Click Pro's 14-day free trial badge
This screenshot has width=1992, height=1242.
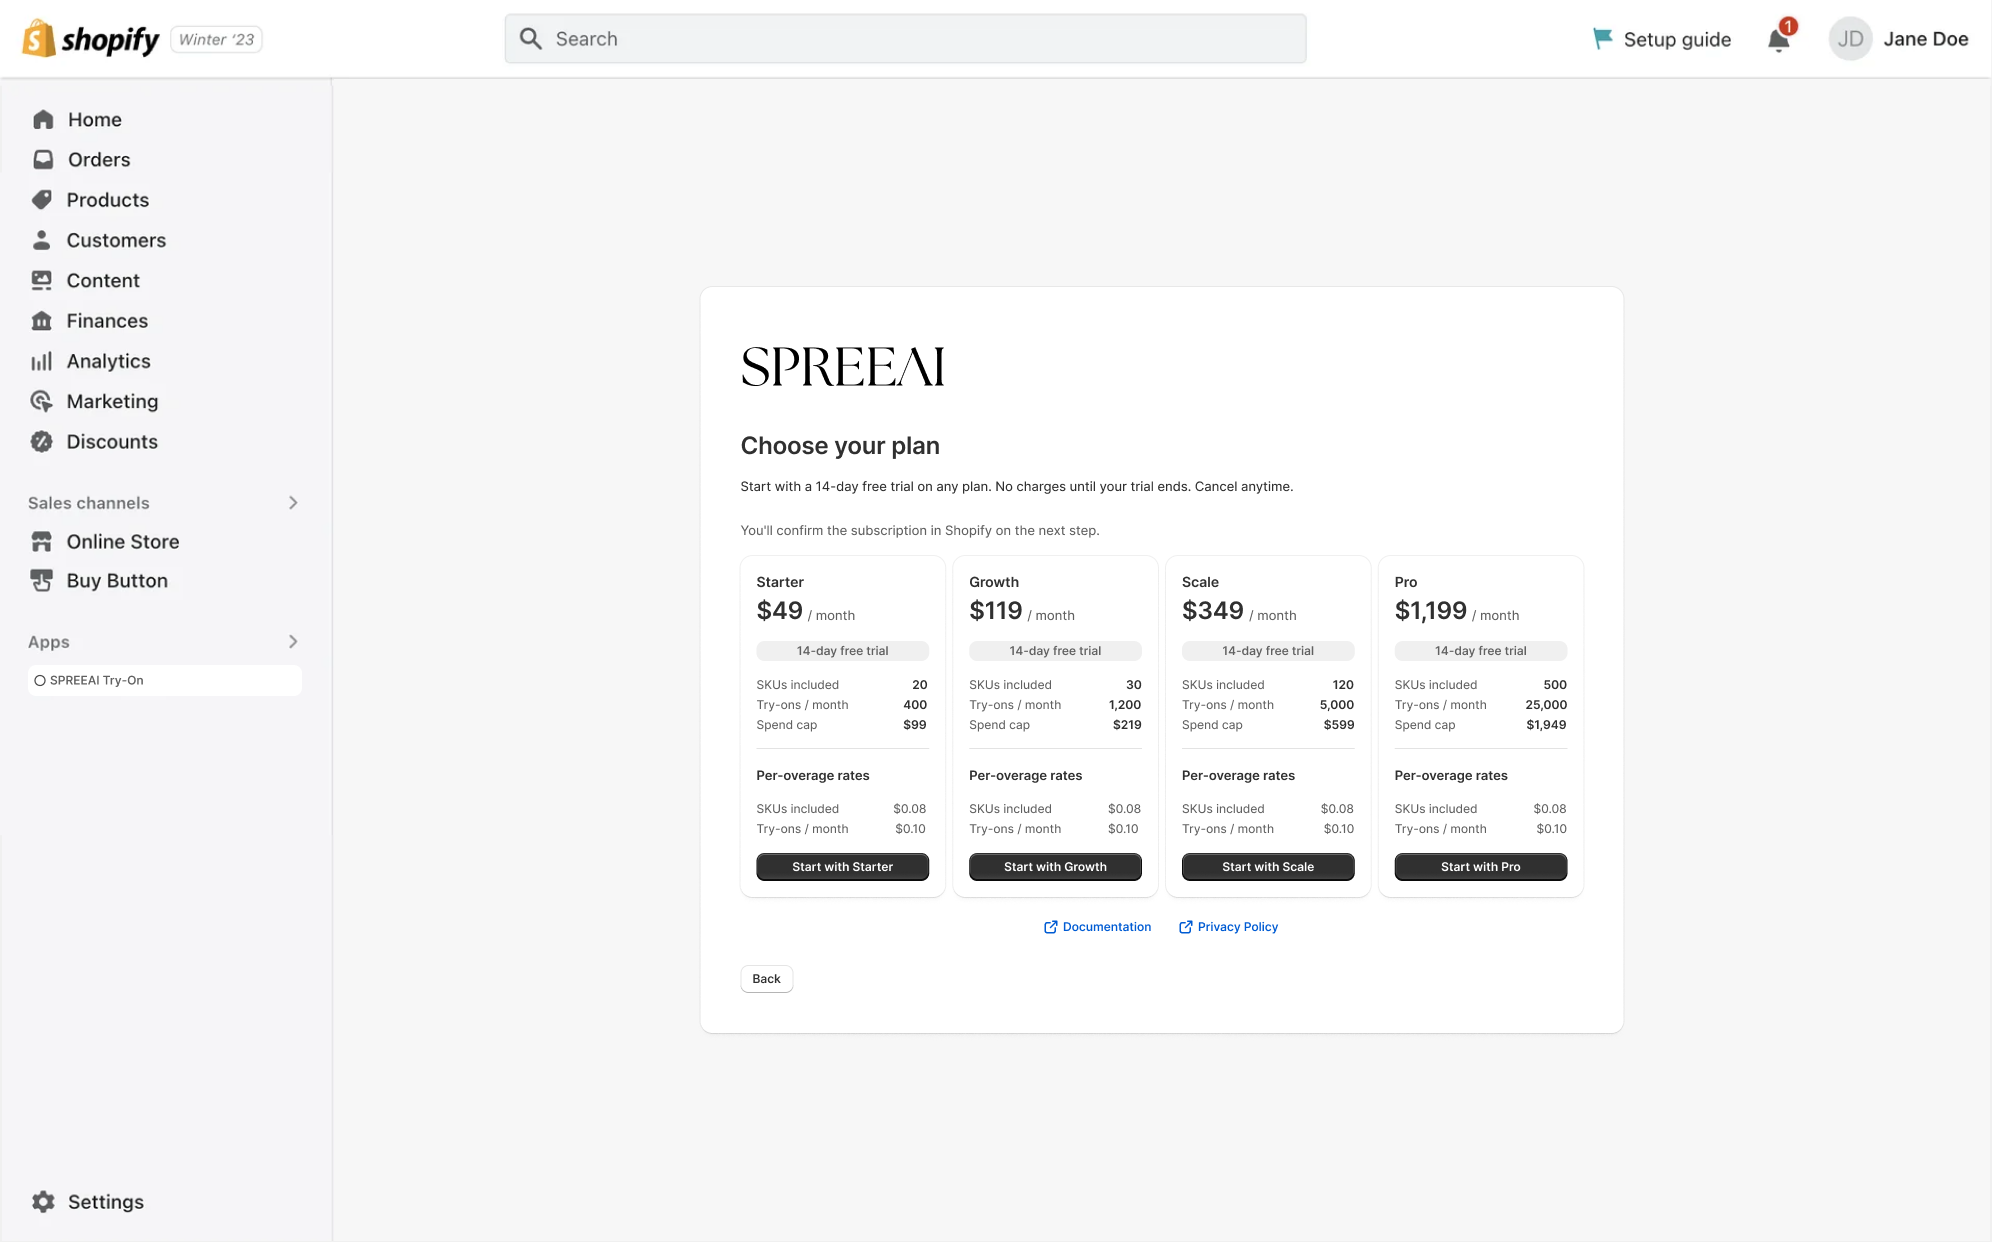point(1480,651)
